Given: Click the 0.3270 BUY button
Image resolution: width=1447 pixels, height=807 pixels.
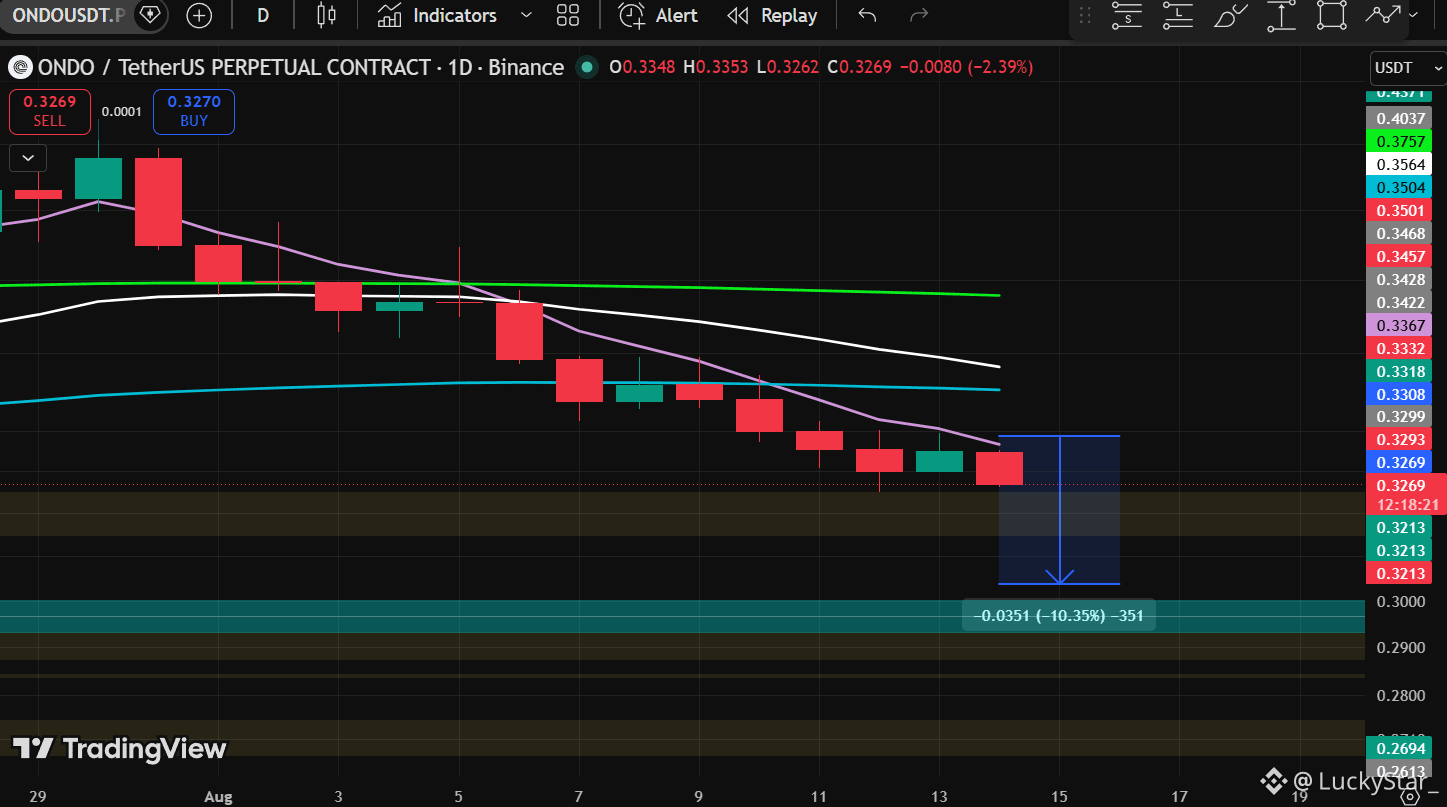Looking at the screenshot, I should (194, 111).
